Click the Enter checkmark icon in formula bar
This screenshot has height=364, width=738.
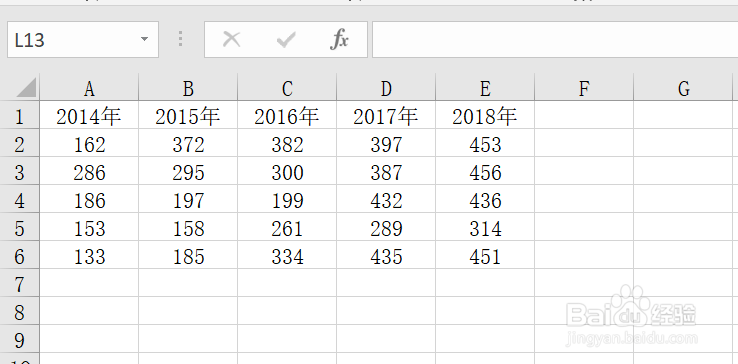(286, 40)
